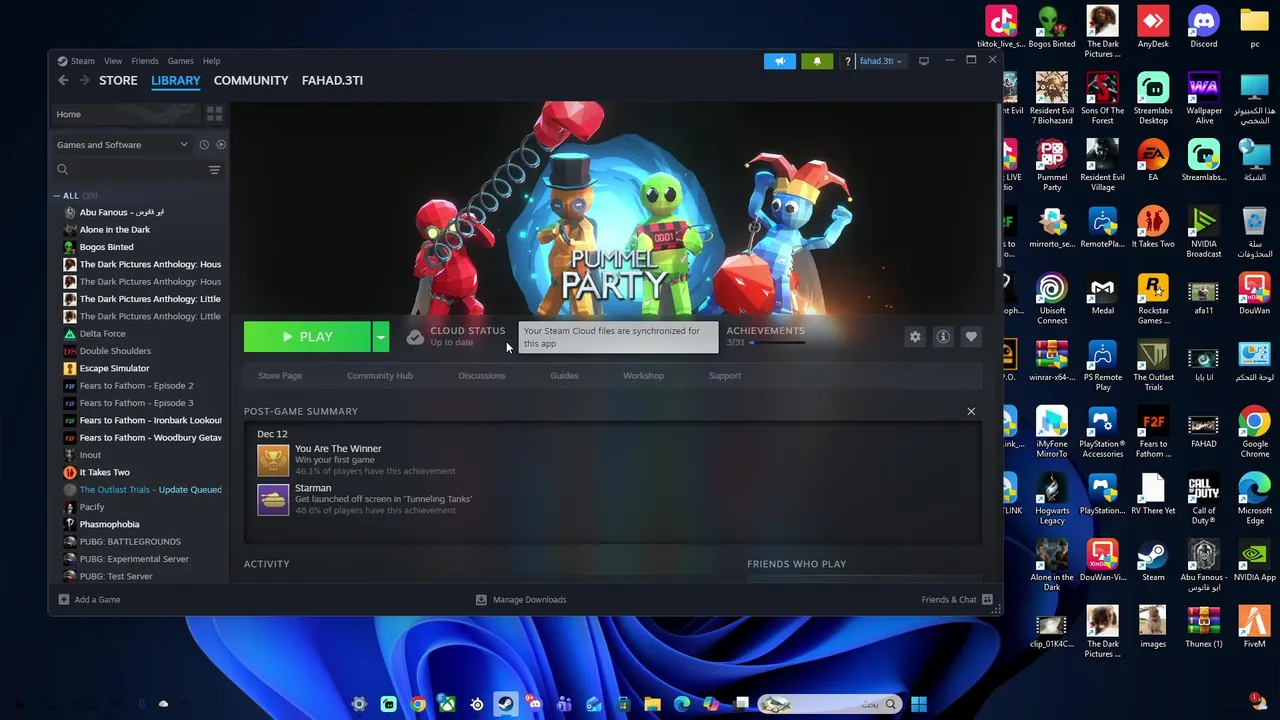The height and width of the screenshot is (720, 1280).
Task: Open the FAHAD.3TI profile tab
Action: pyautogui.click(x=332, y=80)
